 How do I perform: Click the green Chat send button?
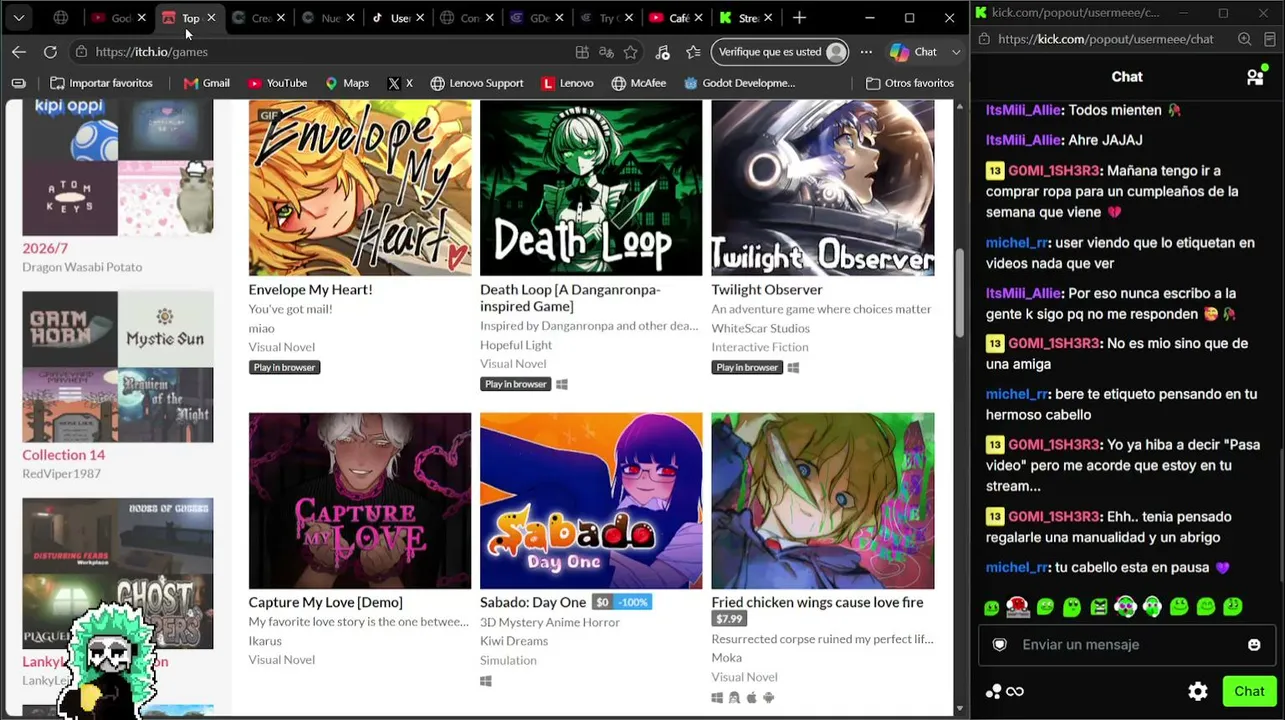click(x=1249, y=691)
